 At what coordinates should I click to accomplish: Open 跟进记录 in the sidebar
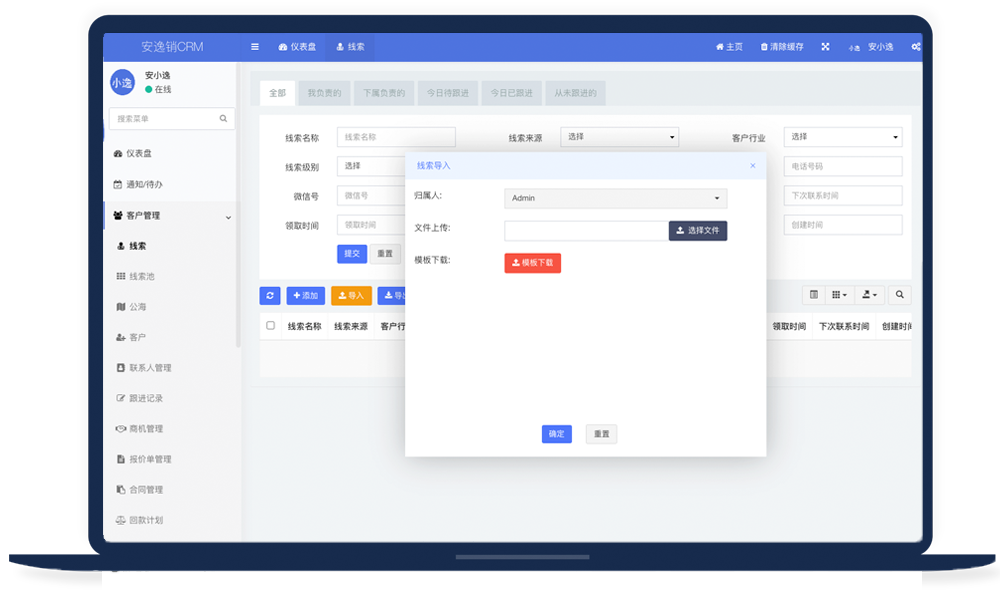pyautogui.click(x=140, y=398)
